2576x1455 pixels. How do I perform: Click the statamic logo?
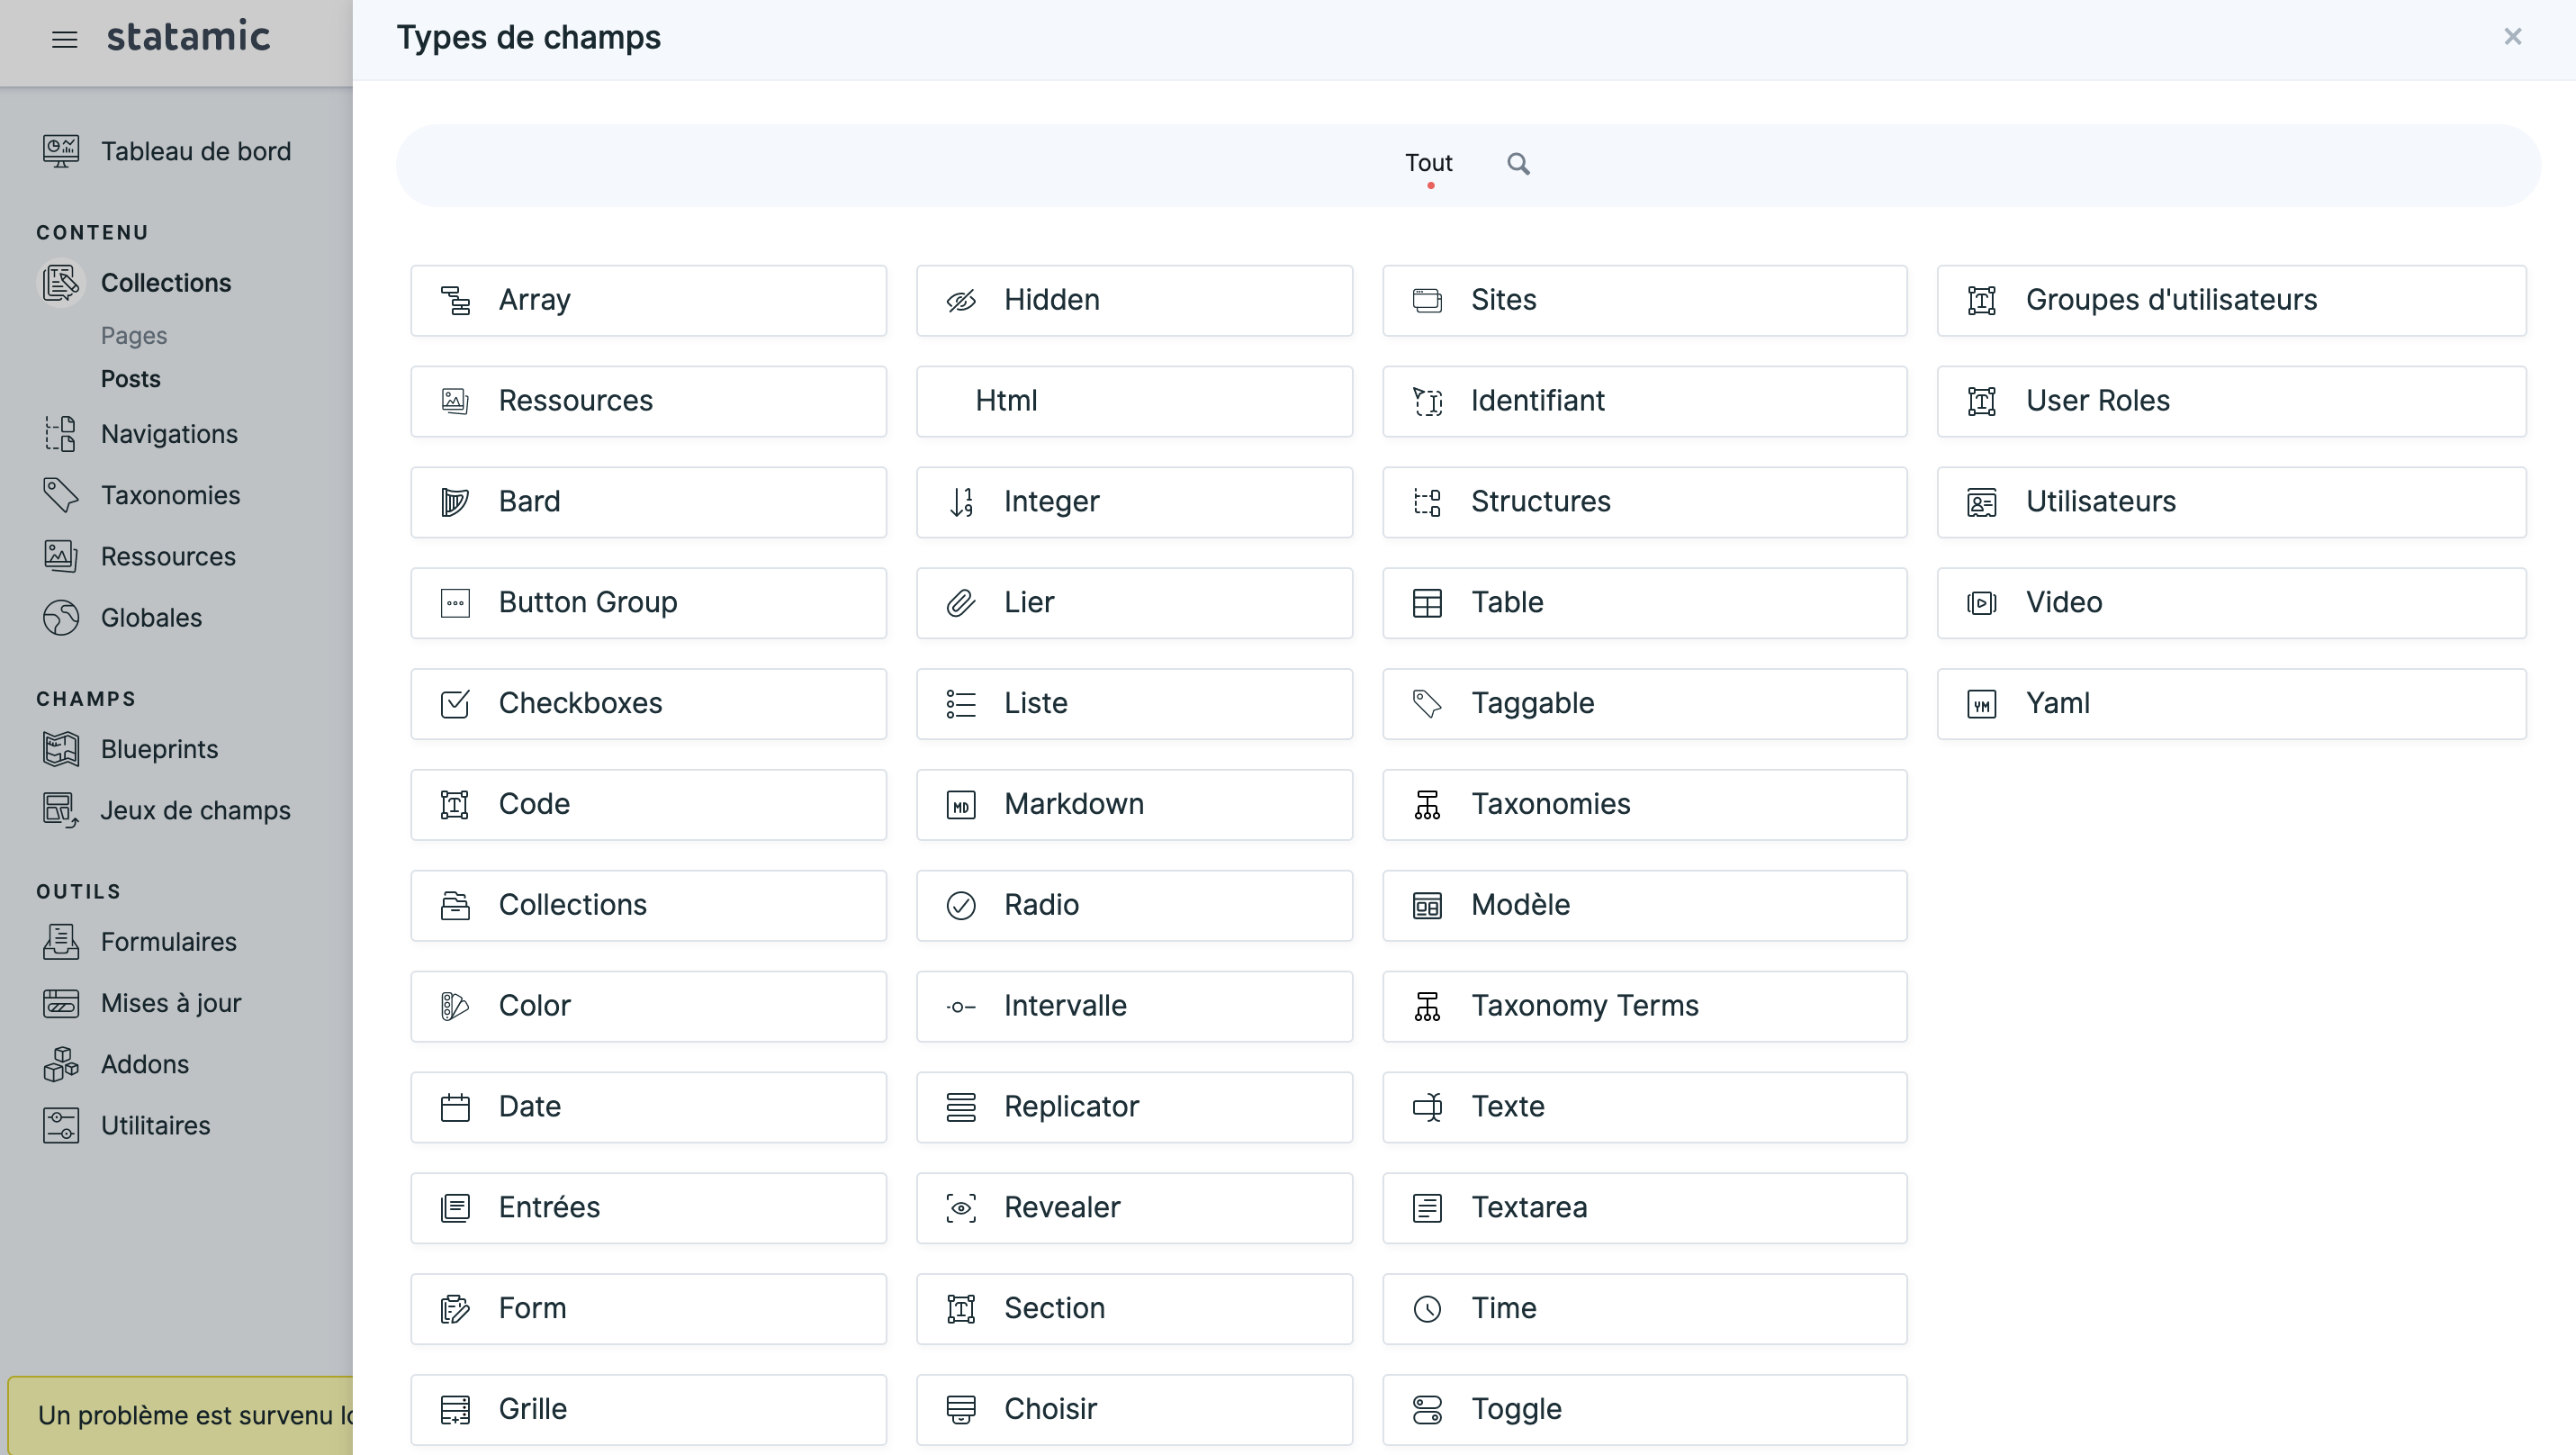[188, 37]
